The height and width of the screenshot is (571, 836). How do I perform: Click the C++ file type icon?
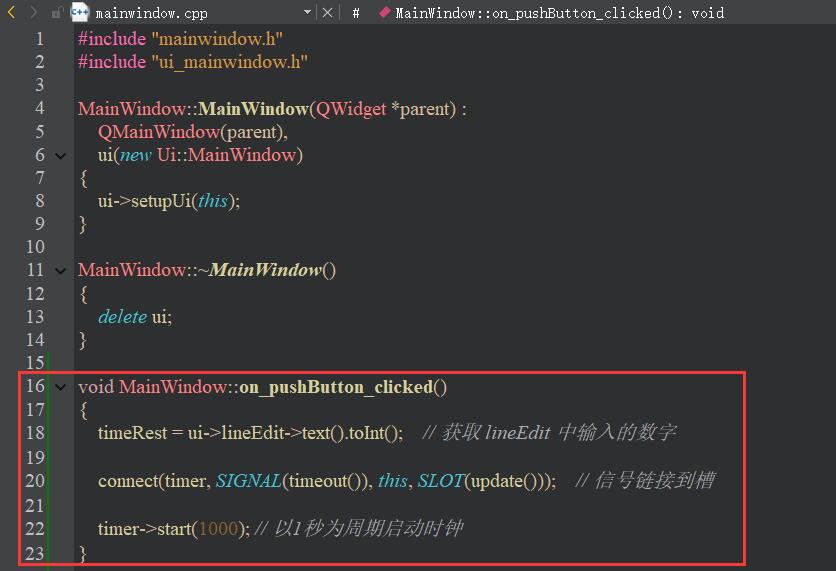(80, 13)
